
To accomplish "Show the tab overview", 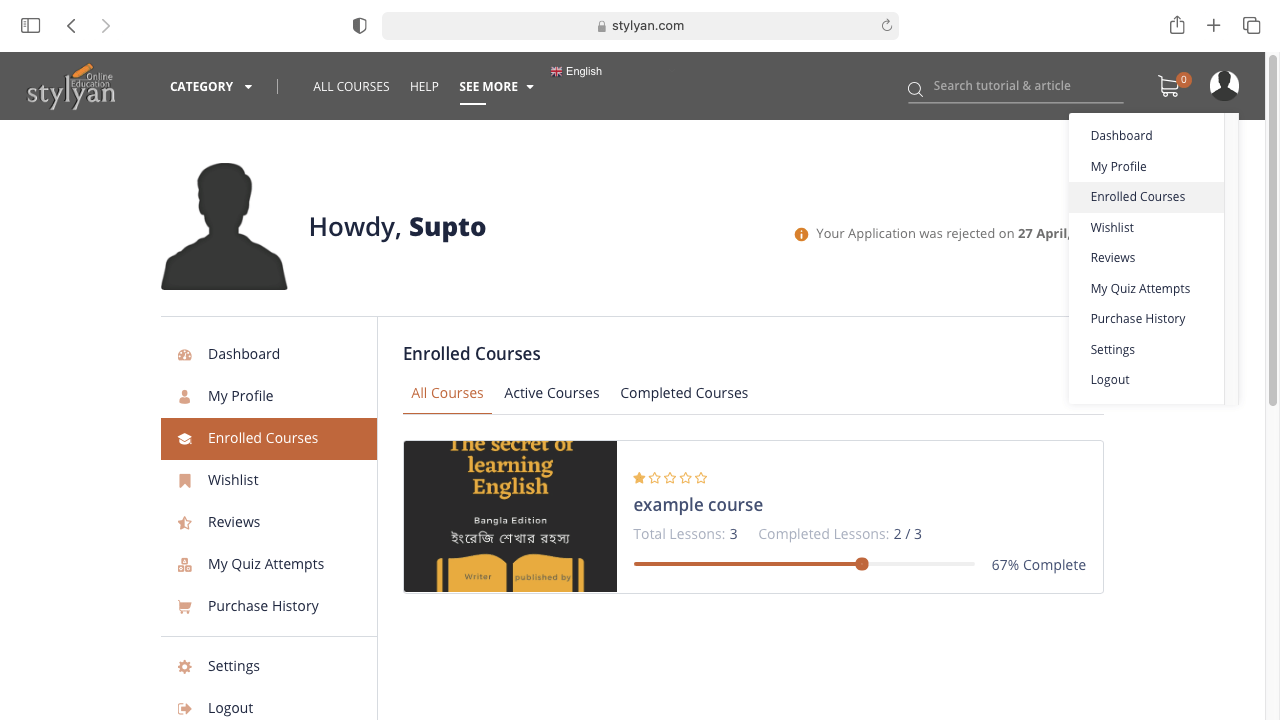I will pos(1251,26).
